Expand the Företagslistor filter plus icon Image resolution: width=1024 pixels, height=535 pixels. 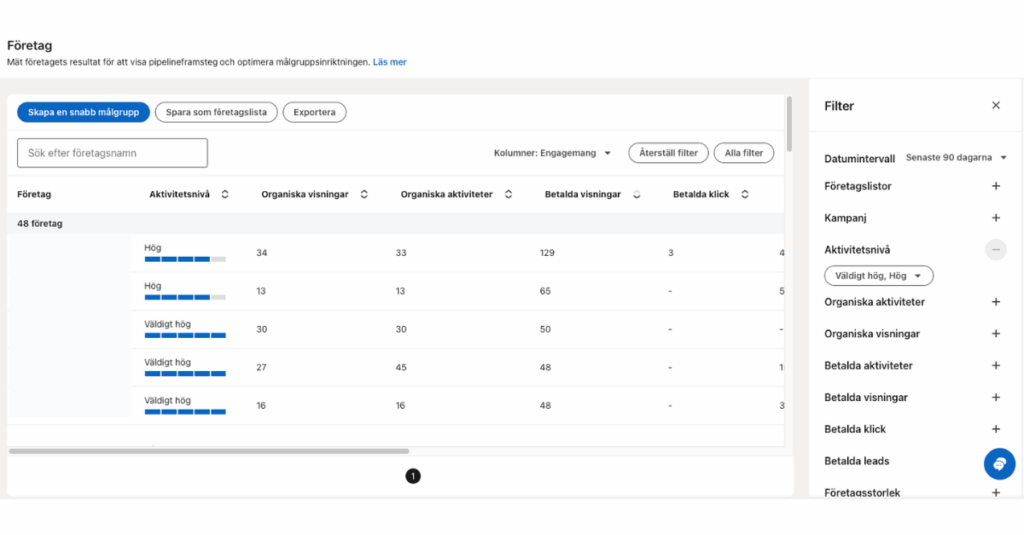click(995, 186)
